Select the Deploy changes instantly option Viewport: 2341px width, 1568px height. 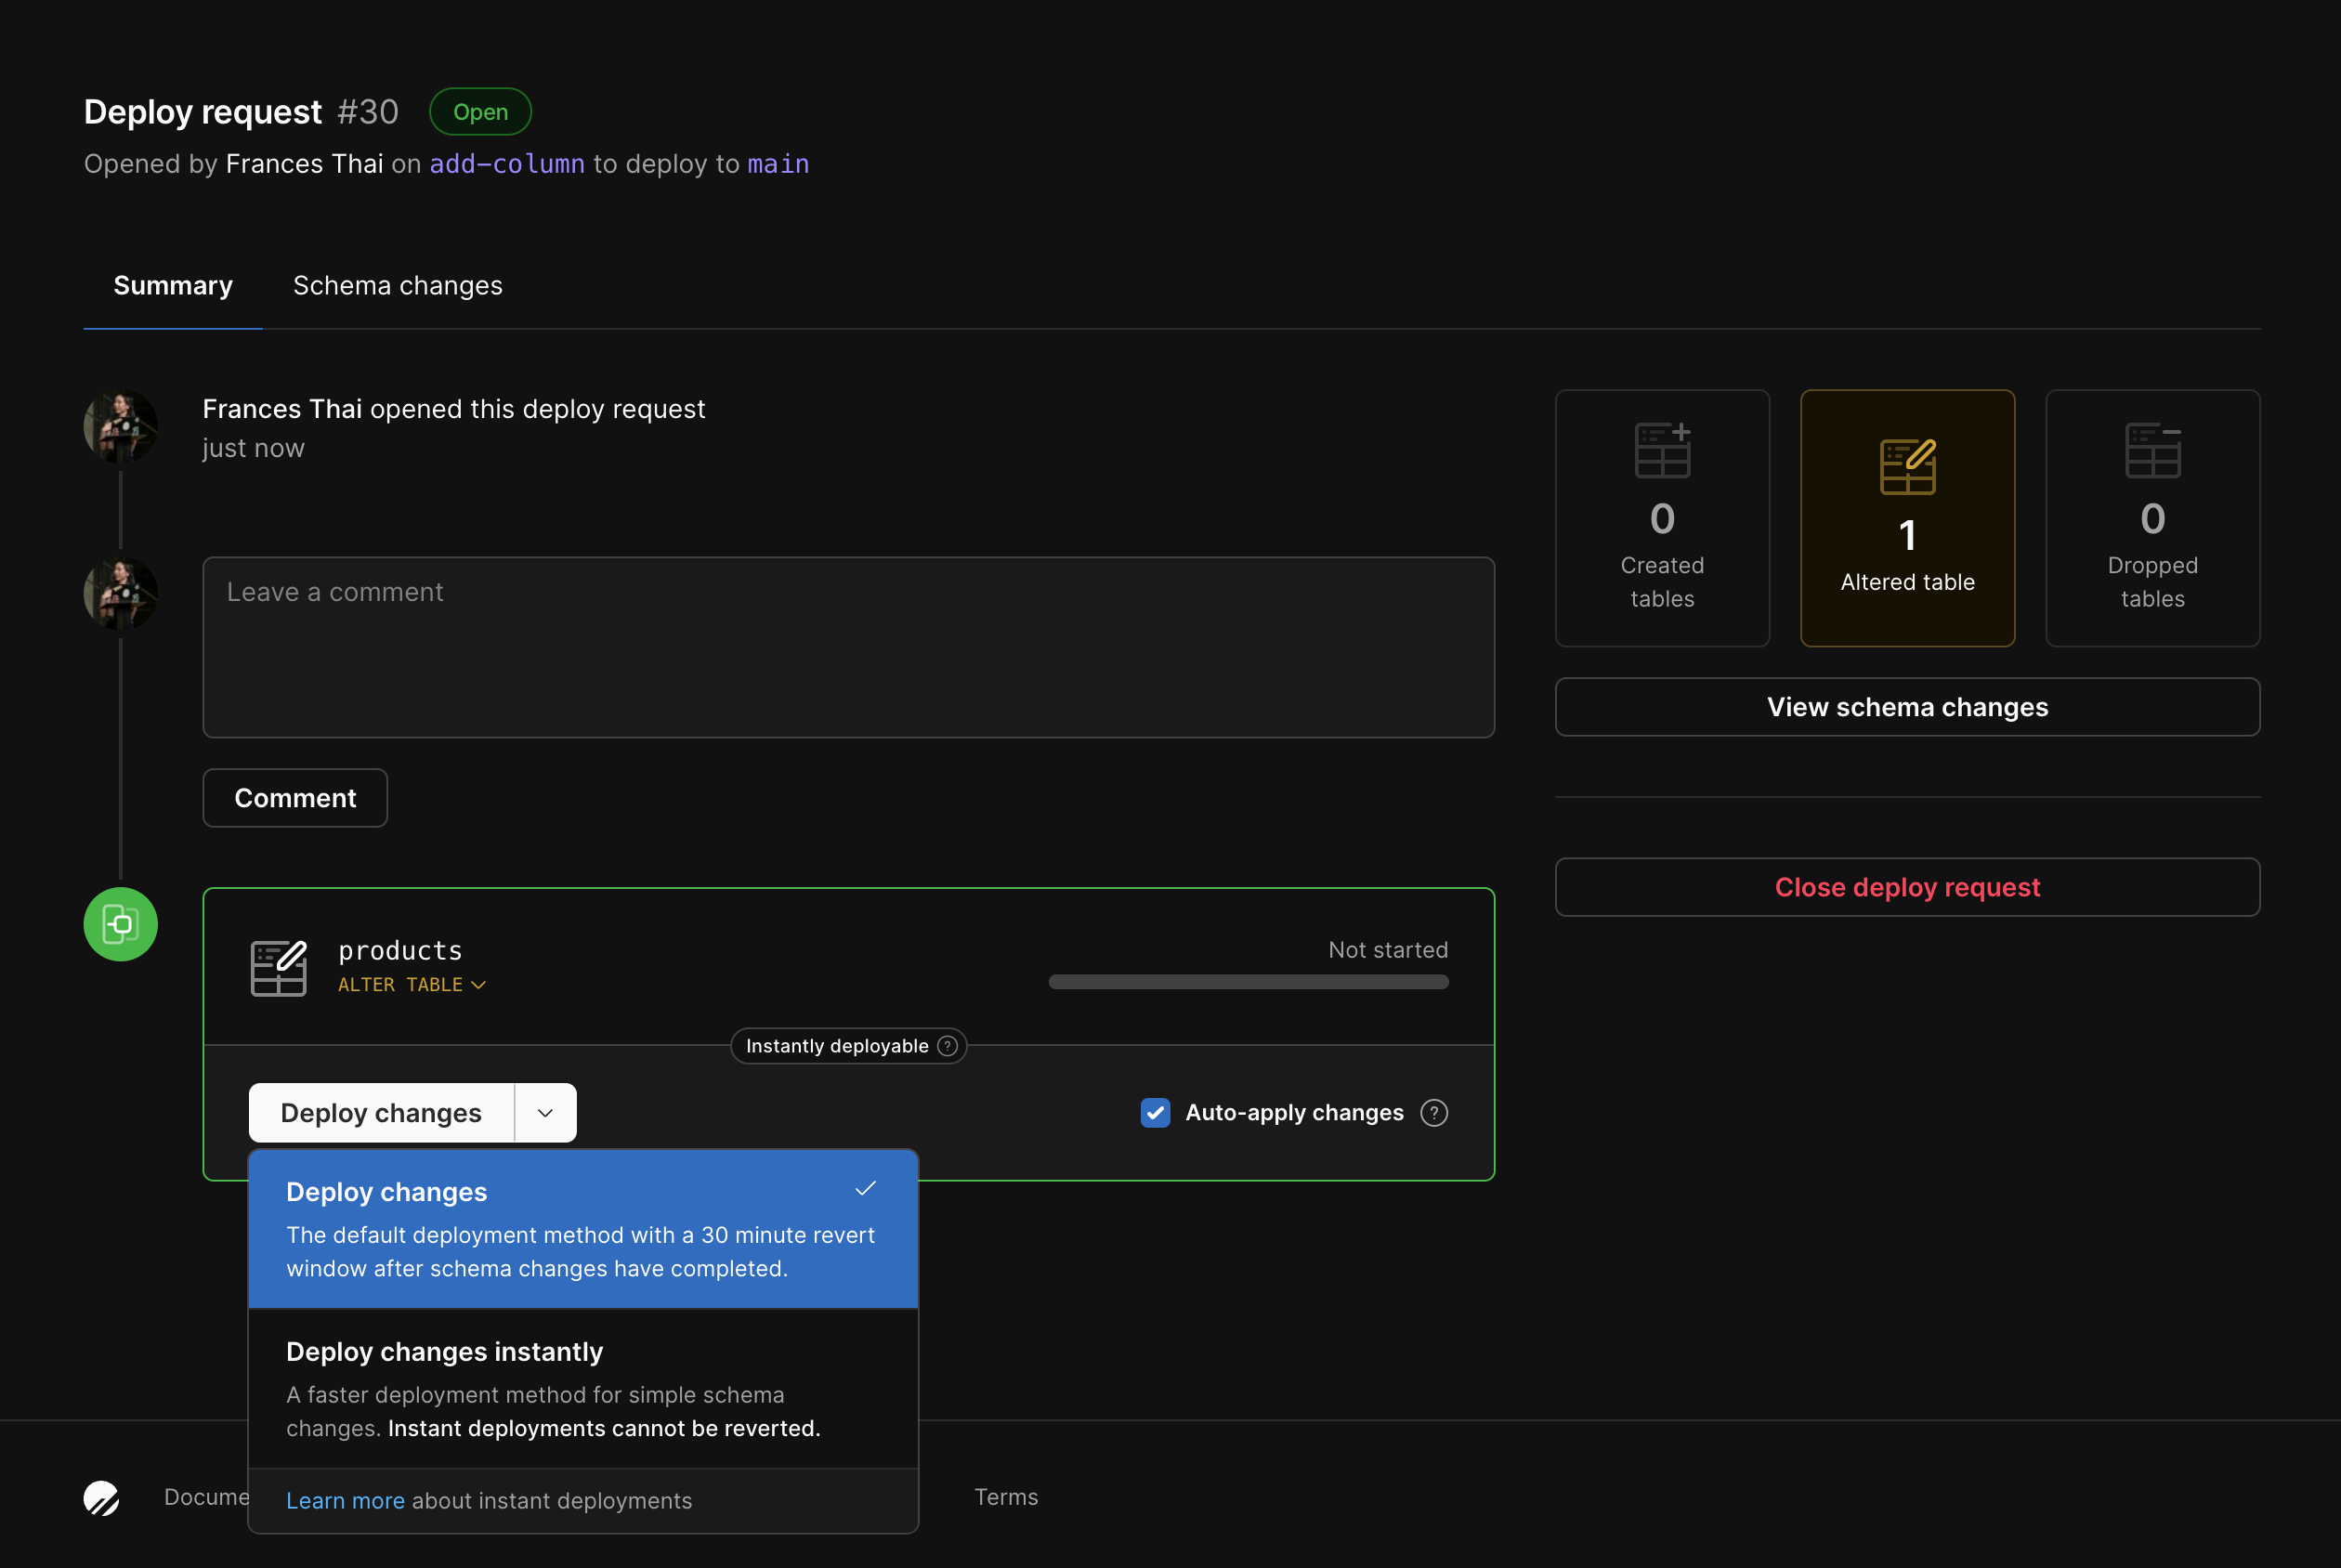(583, 1388)
